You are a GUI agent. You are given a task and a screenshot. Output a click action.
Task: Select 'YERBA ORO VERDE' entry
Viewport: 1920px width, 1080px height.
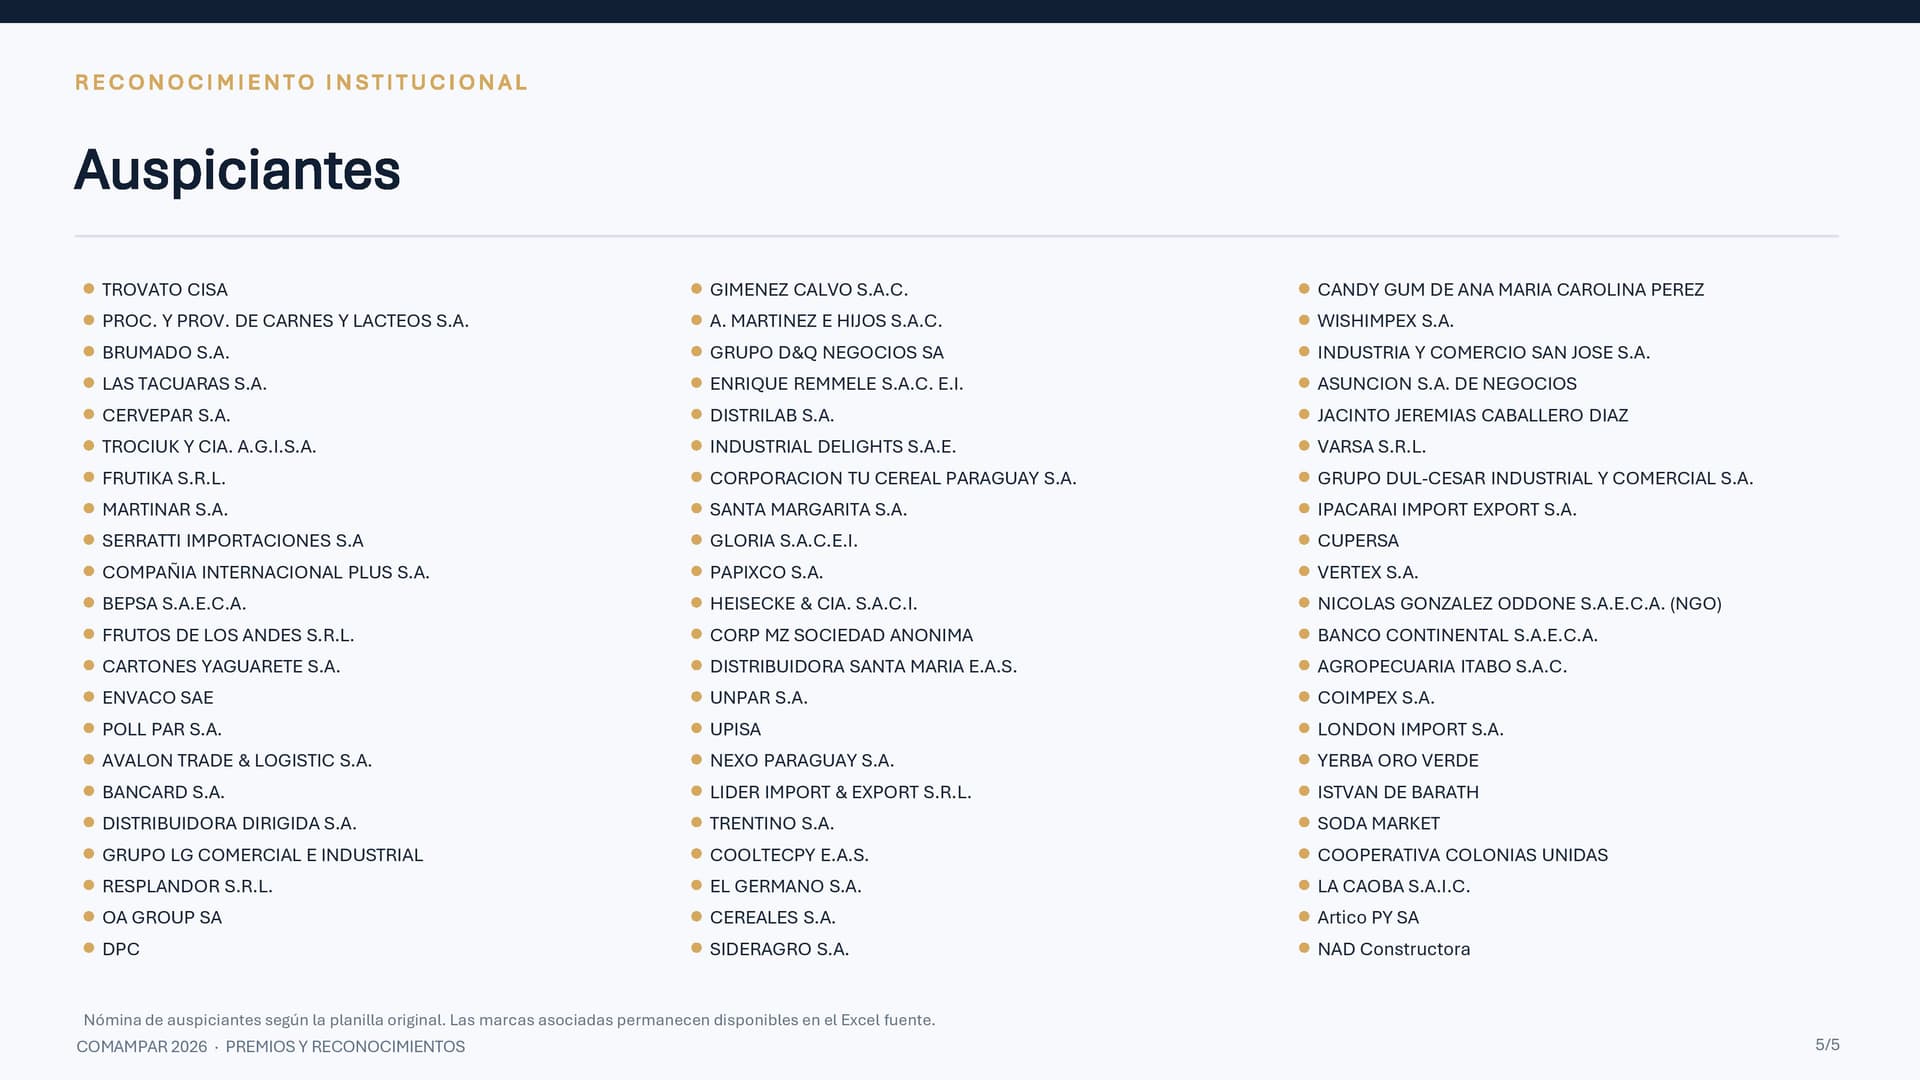1398,761
